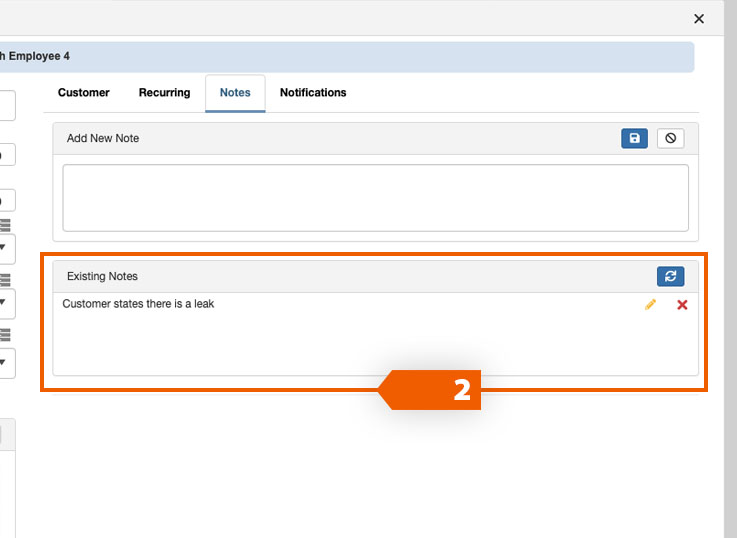The width and height of the screenshot is (737, 538).
Task: Expand the middle dropdown on the left edge
Action: (x=5, y=301)
